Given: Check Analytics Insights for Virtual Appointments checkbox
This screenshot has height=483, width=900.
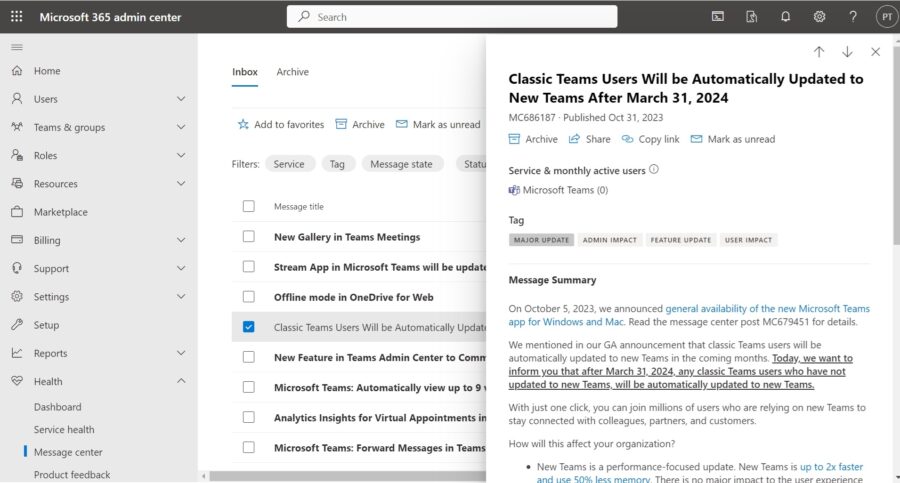Looking at the screenshot, I should tap(249, 418).
